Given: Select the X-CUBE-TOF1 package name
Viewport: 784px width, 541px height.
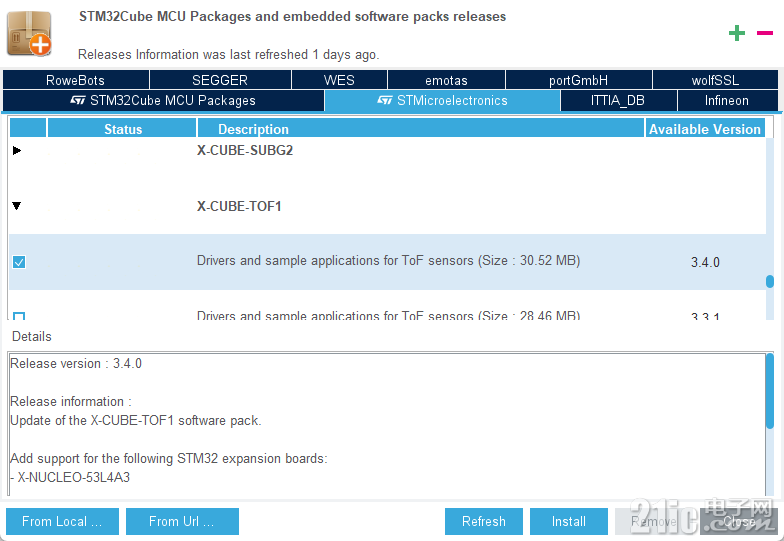Looking at the screenshot, I should [239, 206].
